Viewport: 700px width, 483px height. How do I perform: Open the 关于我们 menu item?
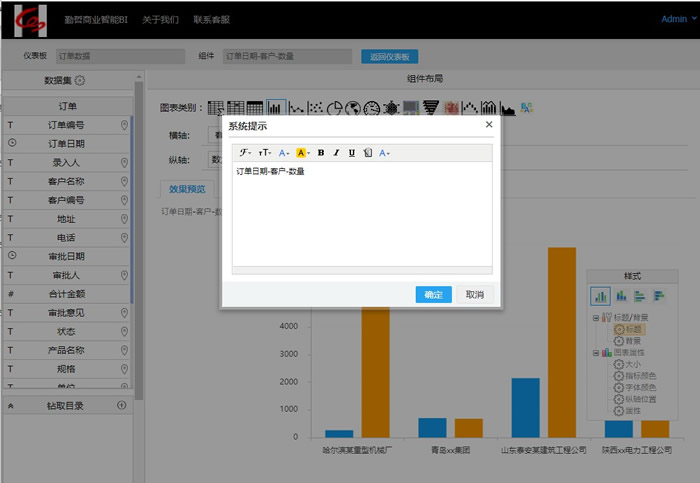pyautogui.click(x=161, y=19)
